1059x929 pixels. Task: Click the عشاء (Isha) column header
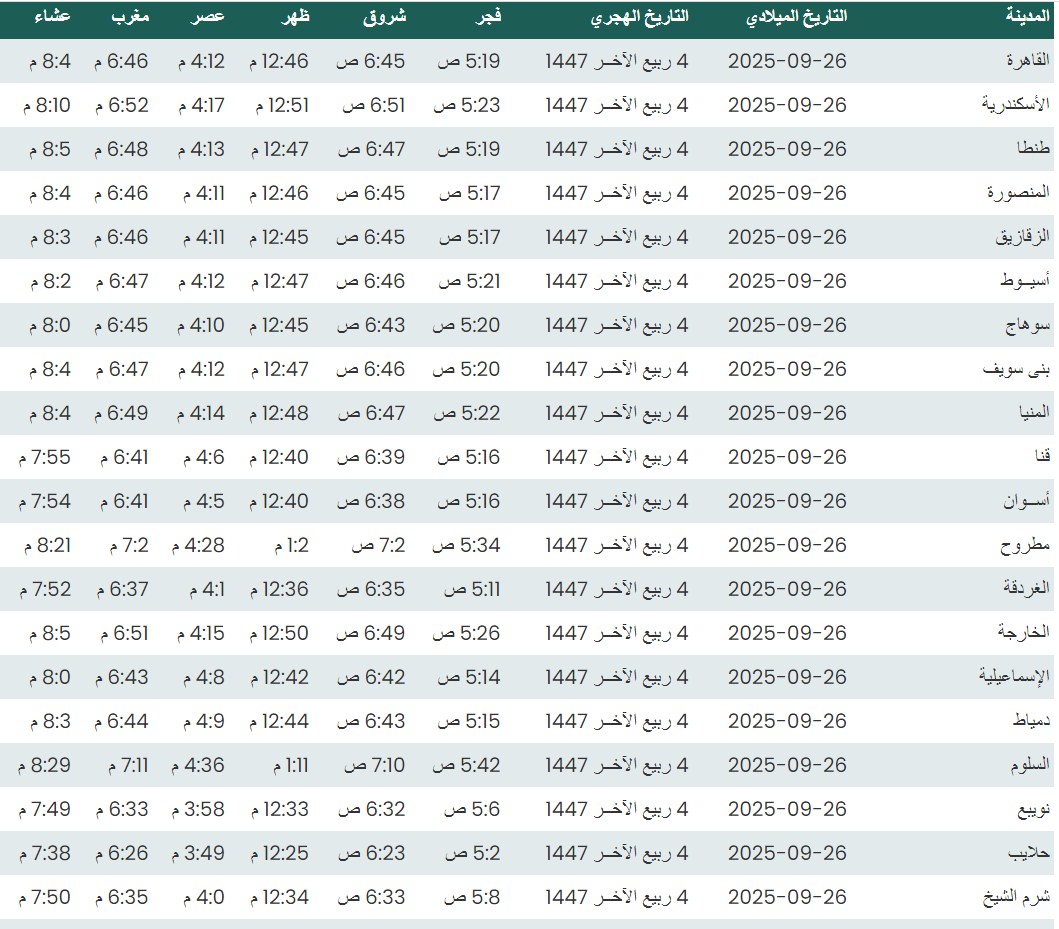pyautogui.click(x=50, y=16)
